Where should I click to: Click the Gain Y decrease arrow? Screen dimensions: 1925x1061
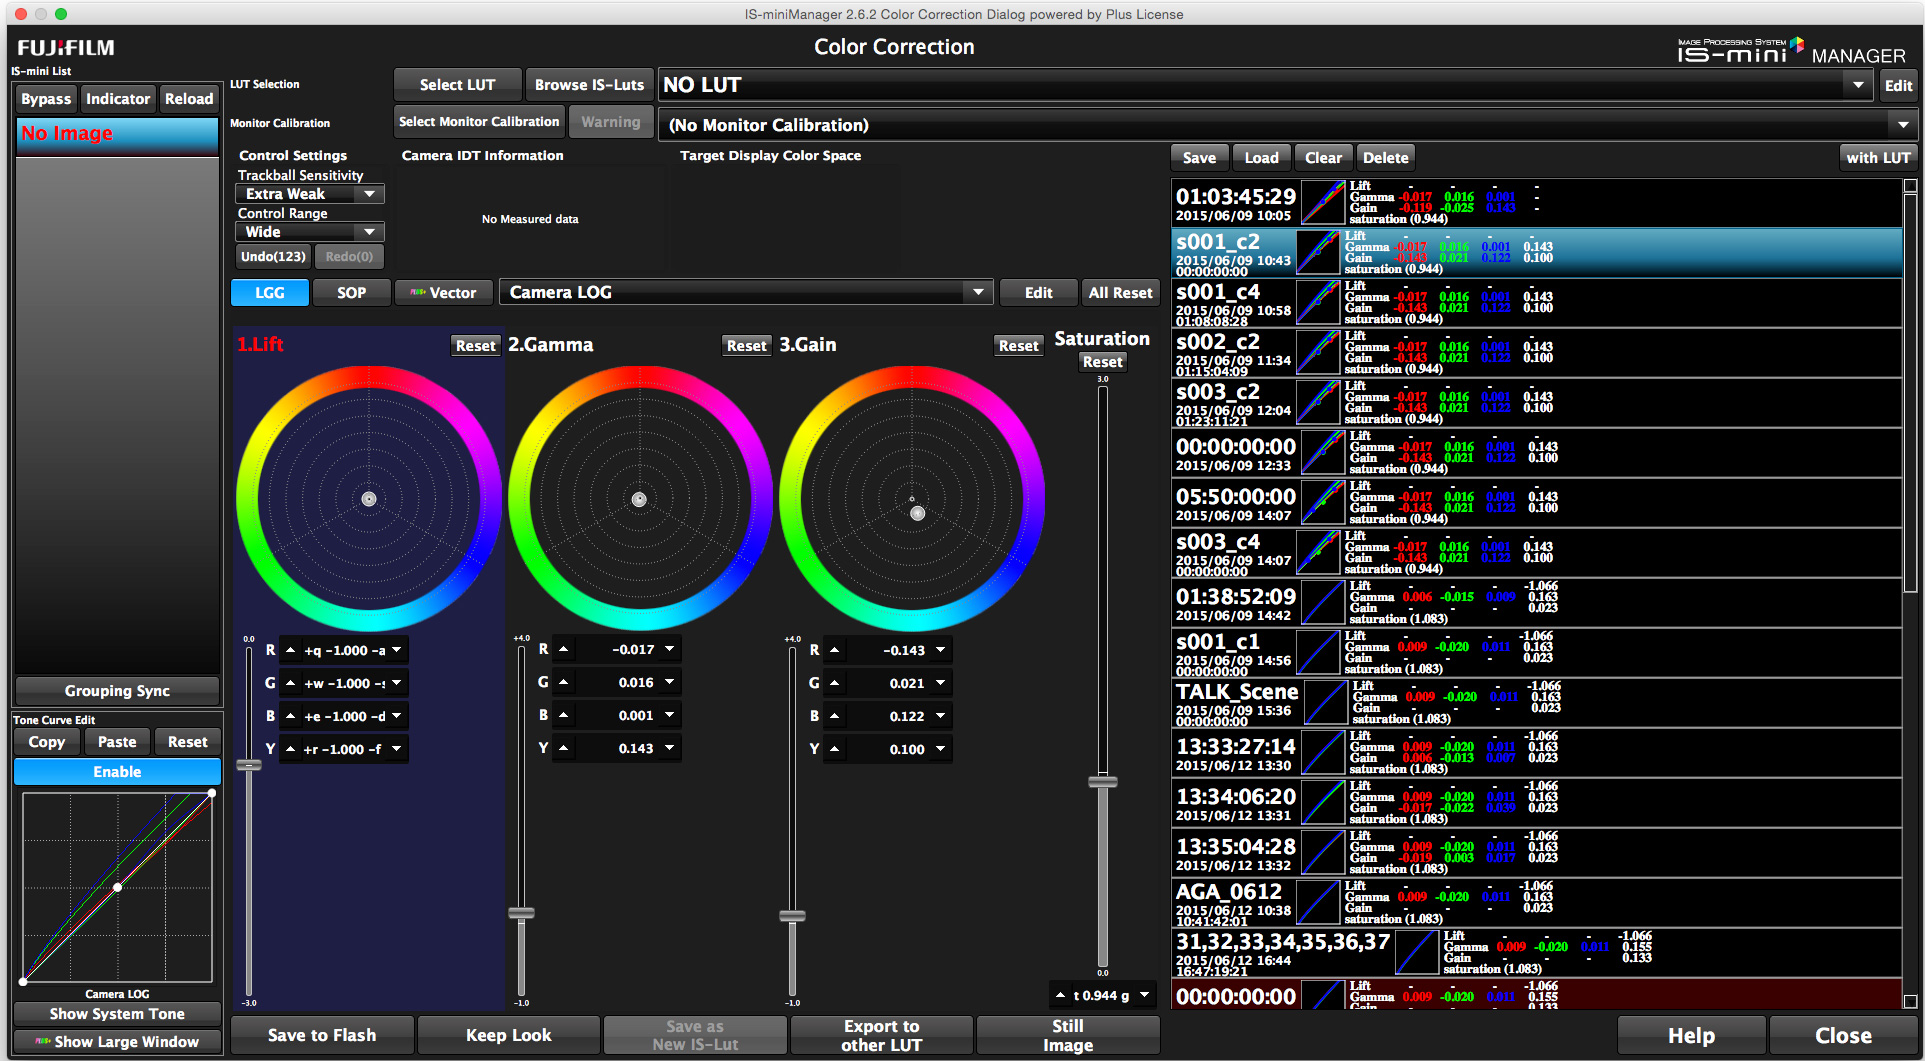tap(940, 749)
